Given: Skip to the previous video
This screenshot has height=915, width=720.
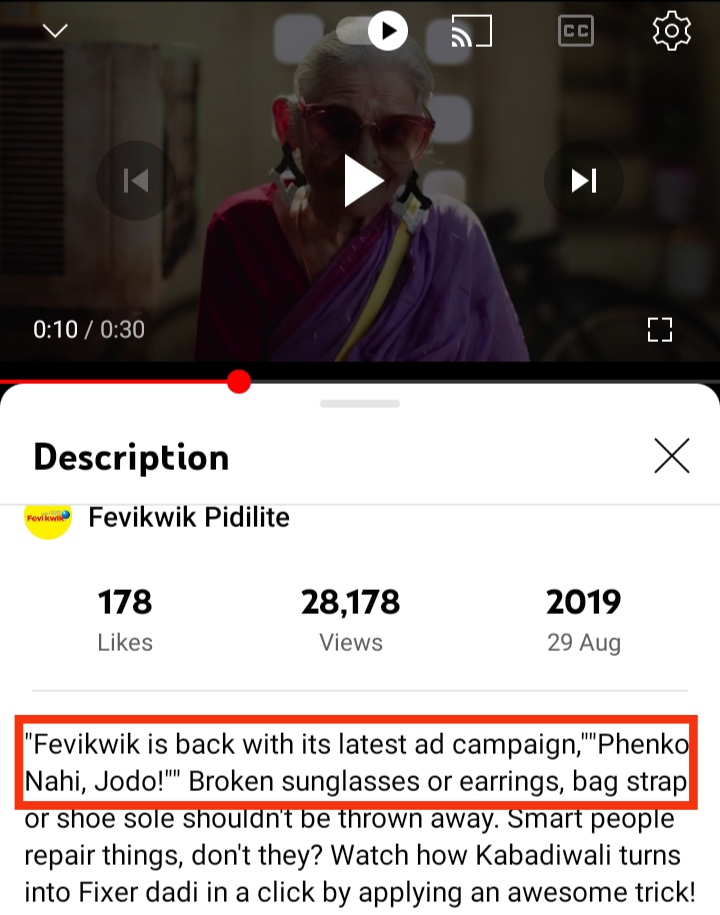Looking at the screenshot, I should tap(136, 180).
